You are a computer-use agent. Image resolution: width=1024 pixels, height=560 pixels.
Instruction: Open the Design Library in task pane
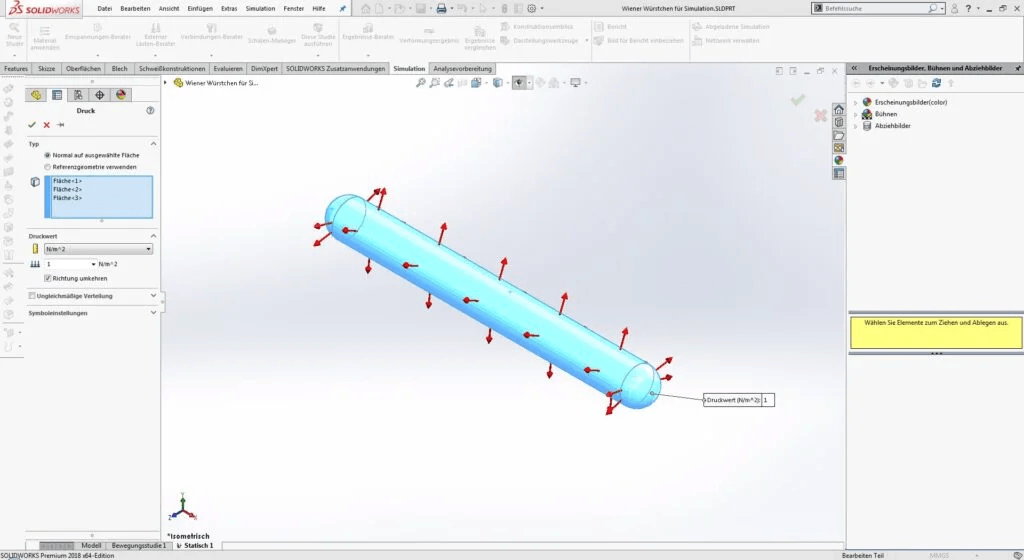pos(838,122)
